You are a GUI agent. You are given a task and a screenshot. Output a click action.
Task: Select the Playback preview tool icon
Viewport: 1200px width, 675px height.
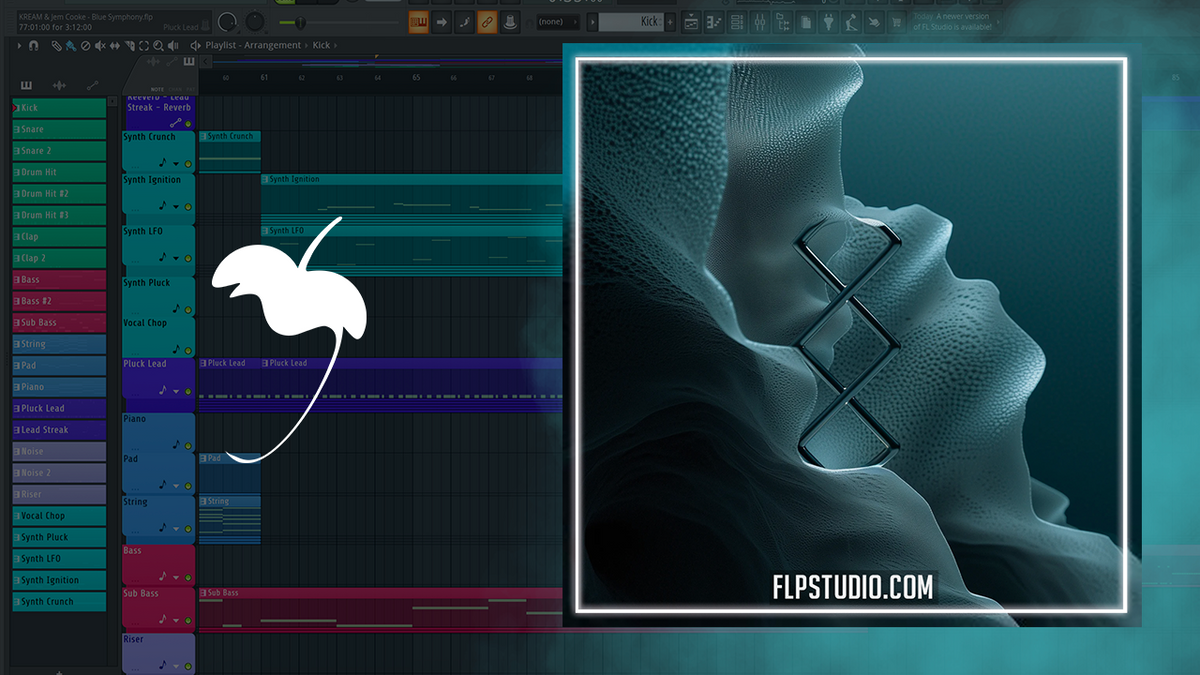[x=173, y=46]
